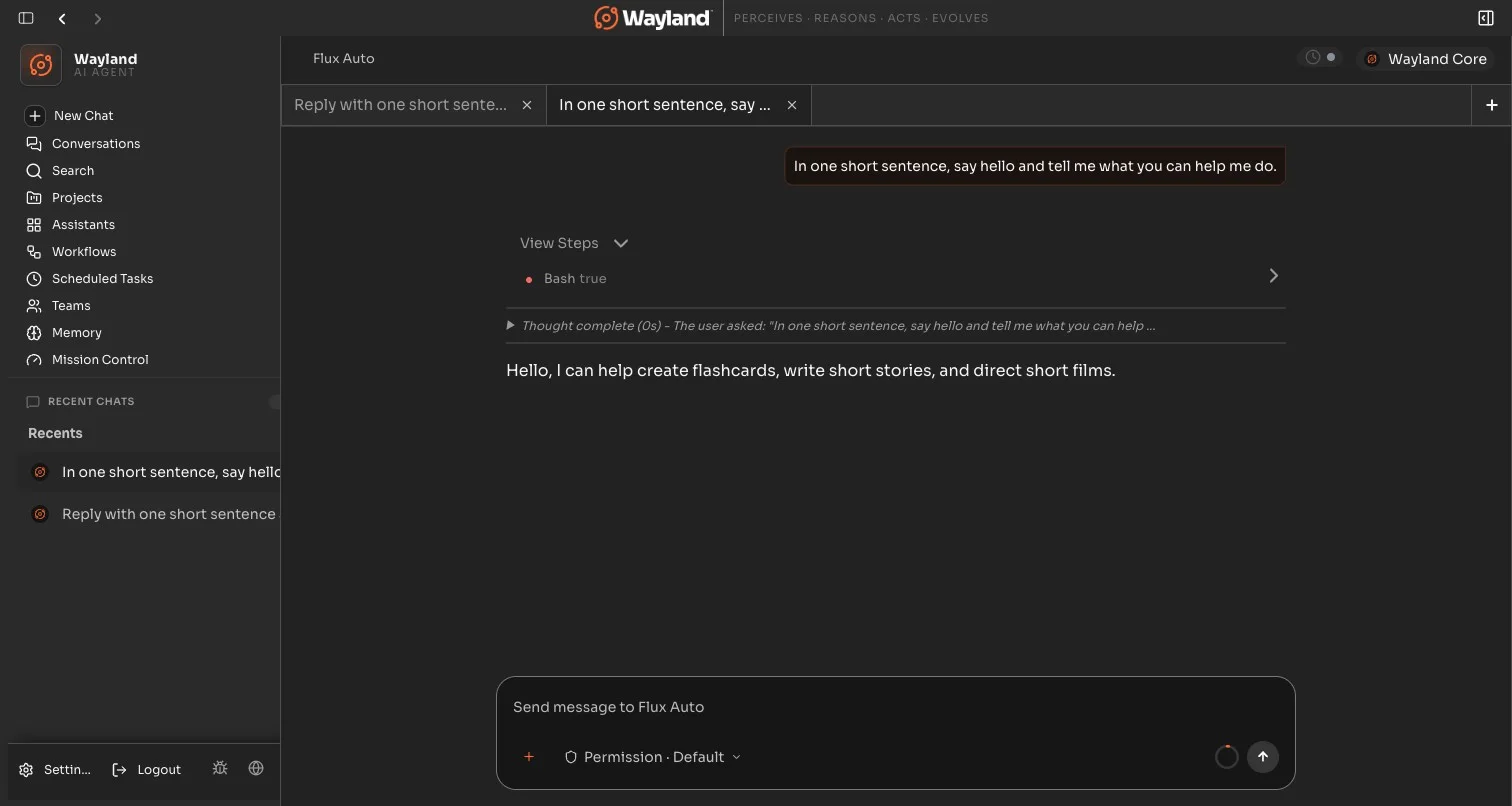Click the Workflows icon
This screenshot has width=1512, height=806.
tap(34, 252)
